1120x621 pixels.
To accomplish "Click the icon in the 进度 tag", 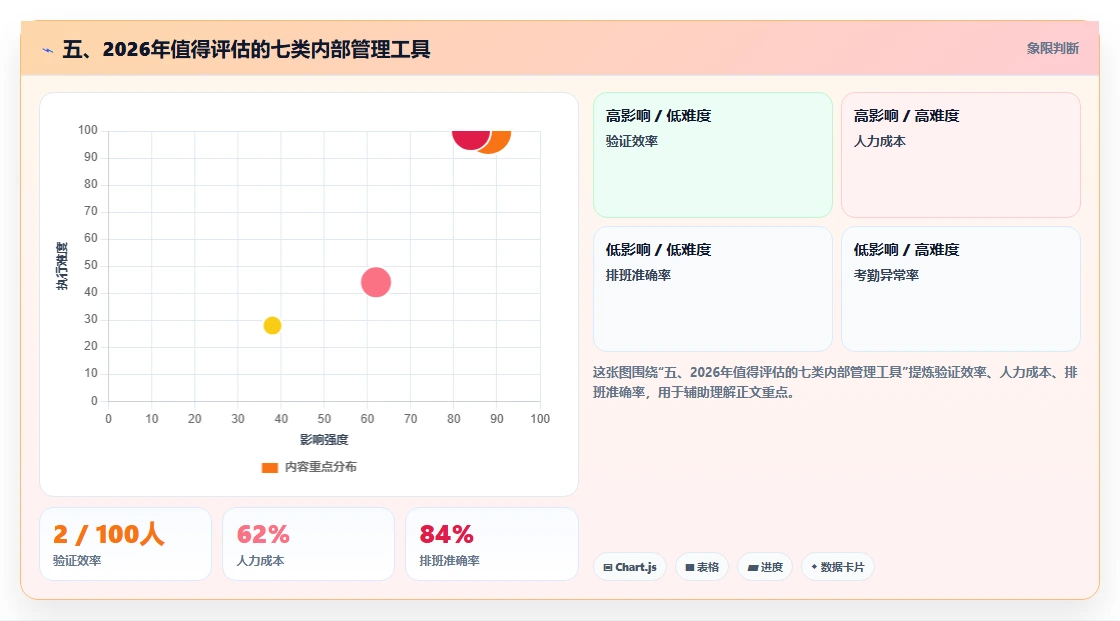I will pos(753,567).
